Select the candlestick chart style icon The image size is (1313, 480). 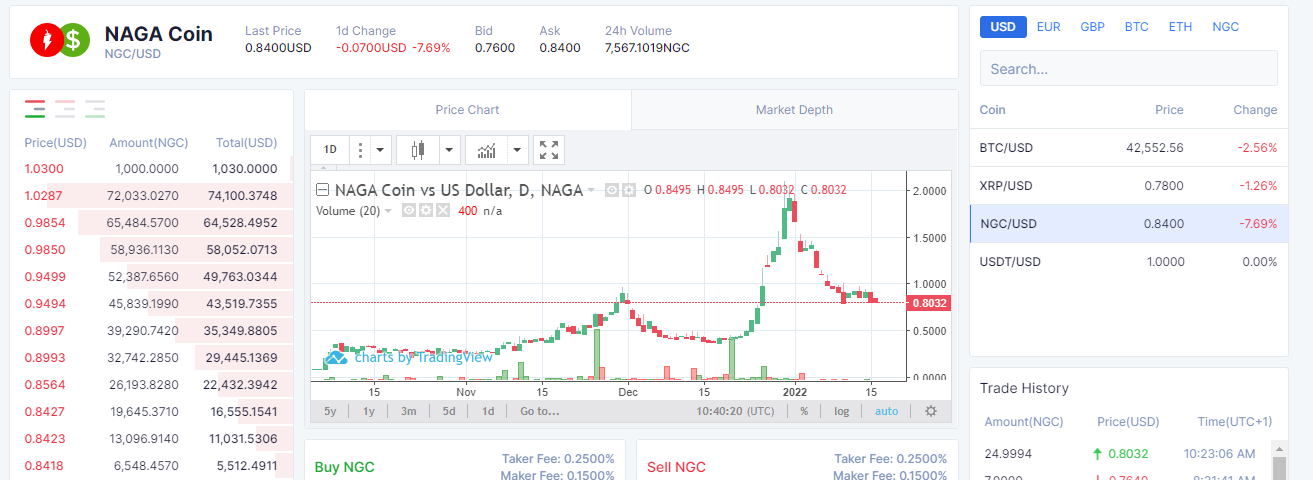[x=417, y=150]
